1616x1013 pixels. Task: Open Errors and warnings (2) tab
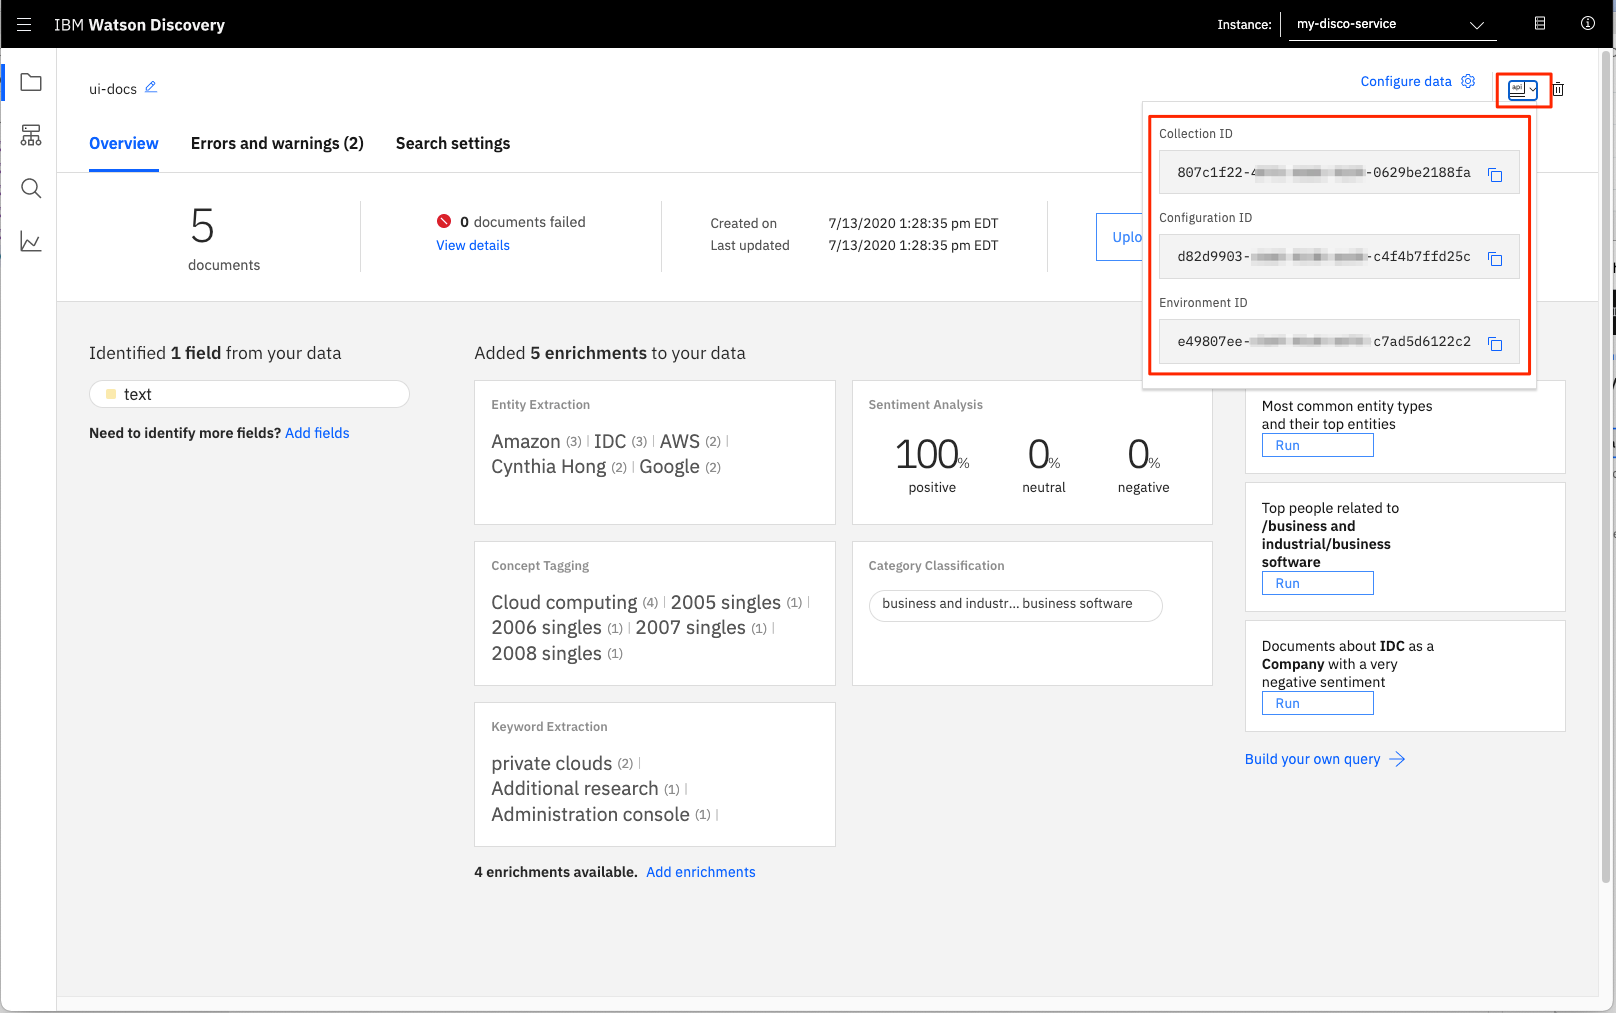pos(277,143)
